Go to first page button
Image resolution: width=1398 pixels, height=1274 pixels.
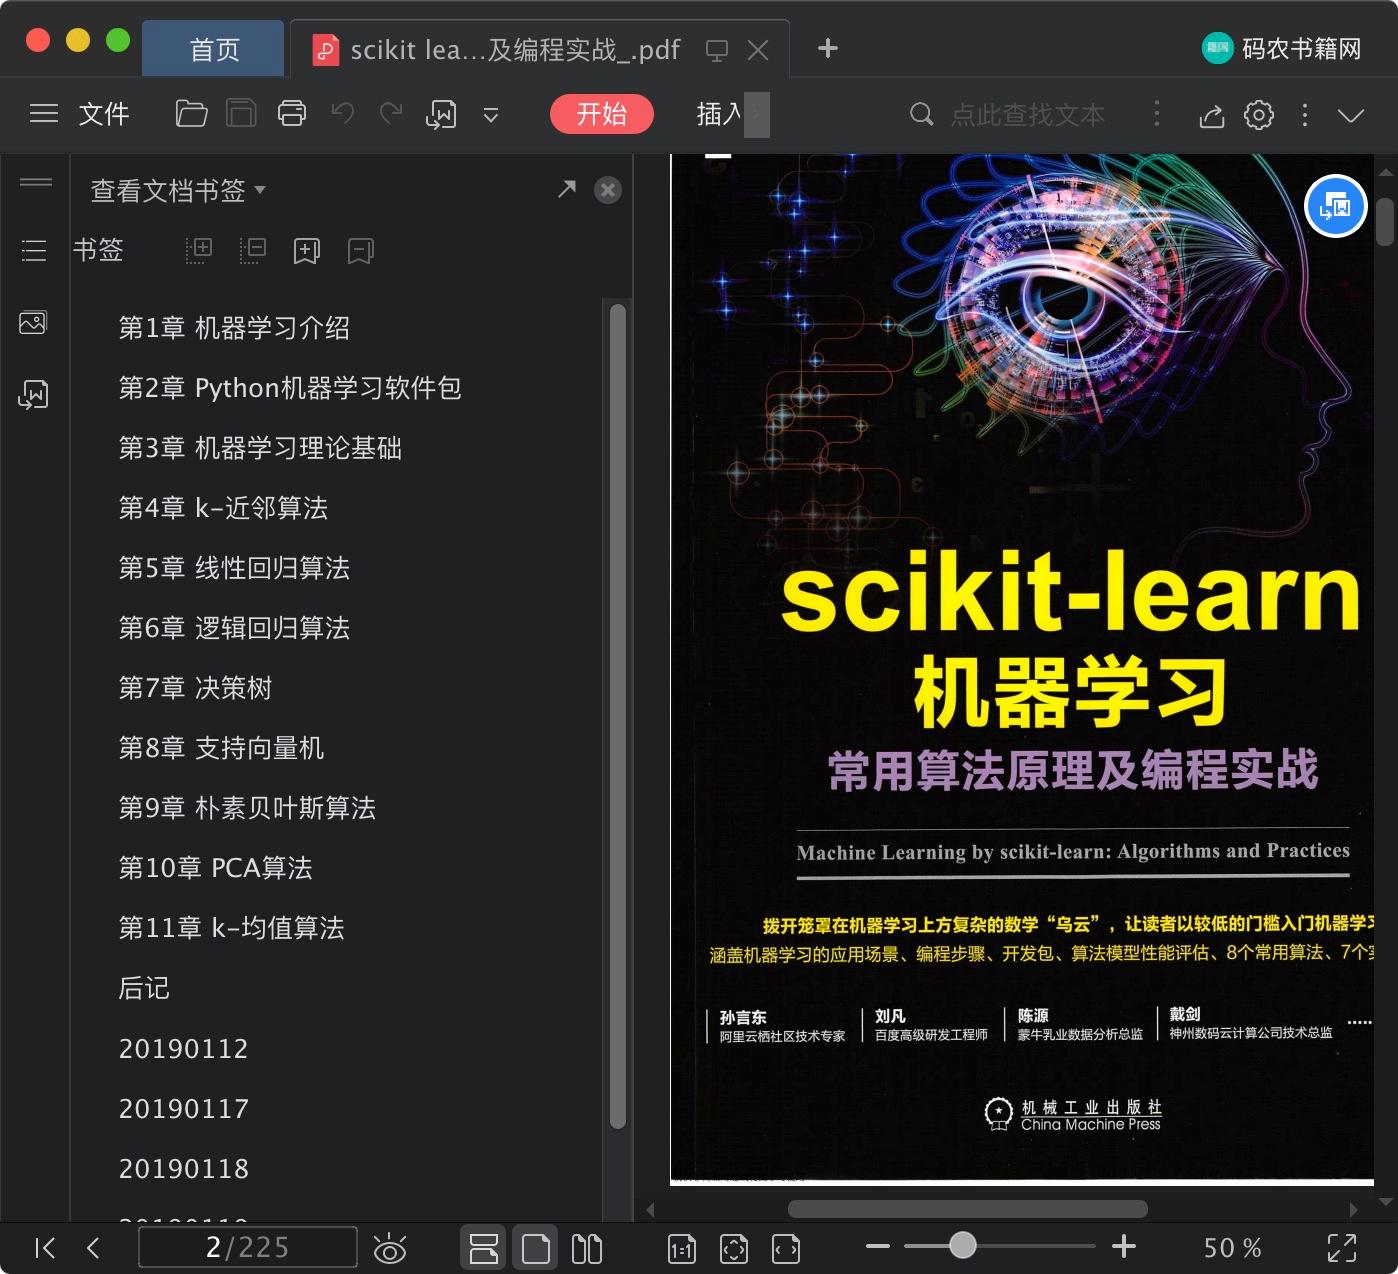[45, 1247]
